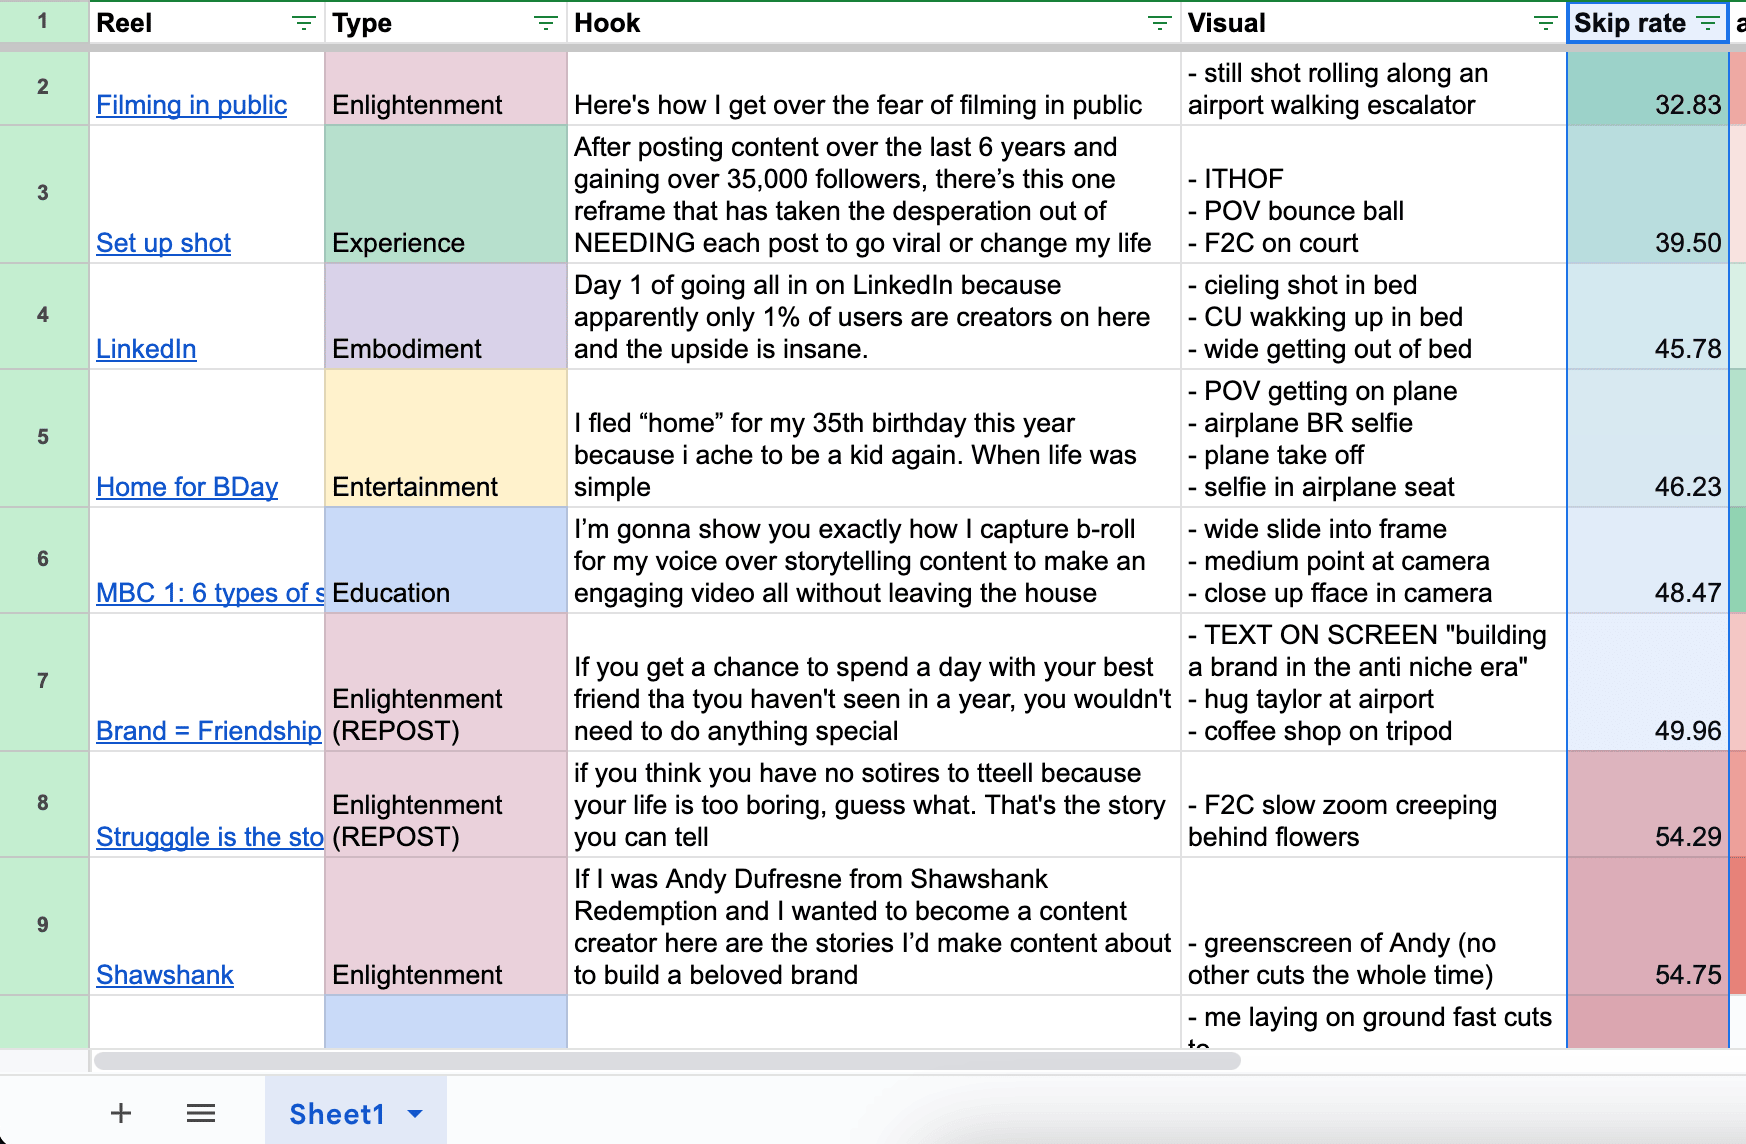
Task: Select Enlightenment type cell in Shawshank row
Action: click(x=446, y=926)
